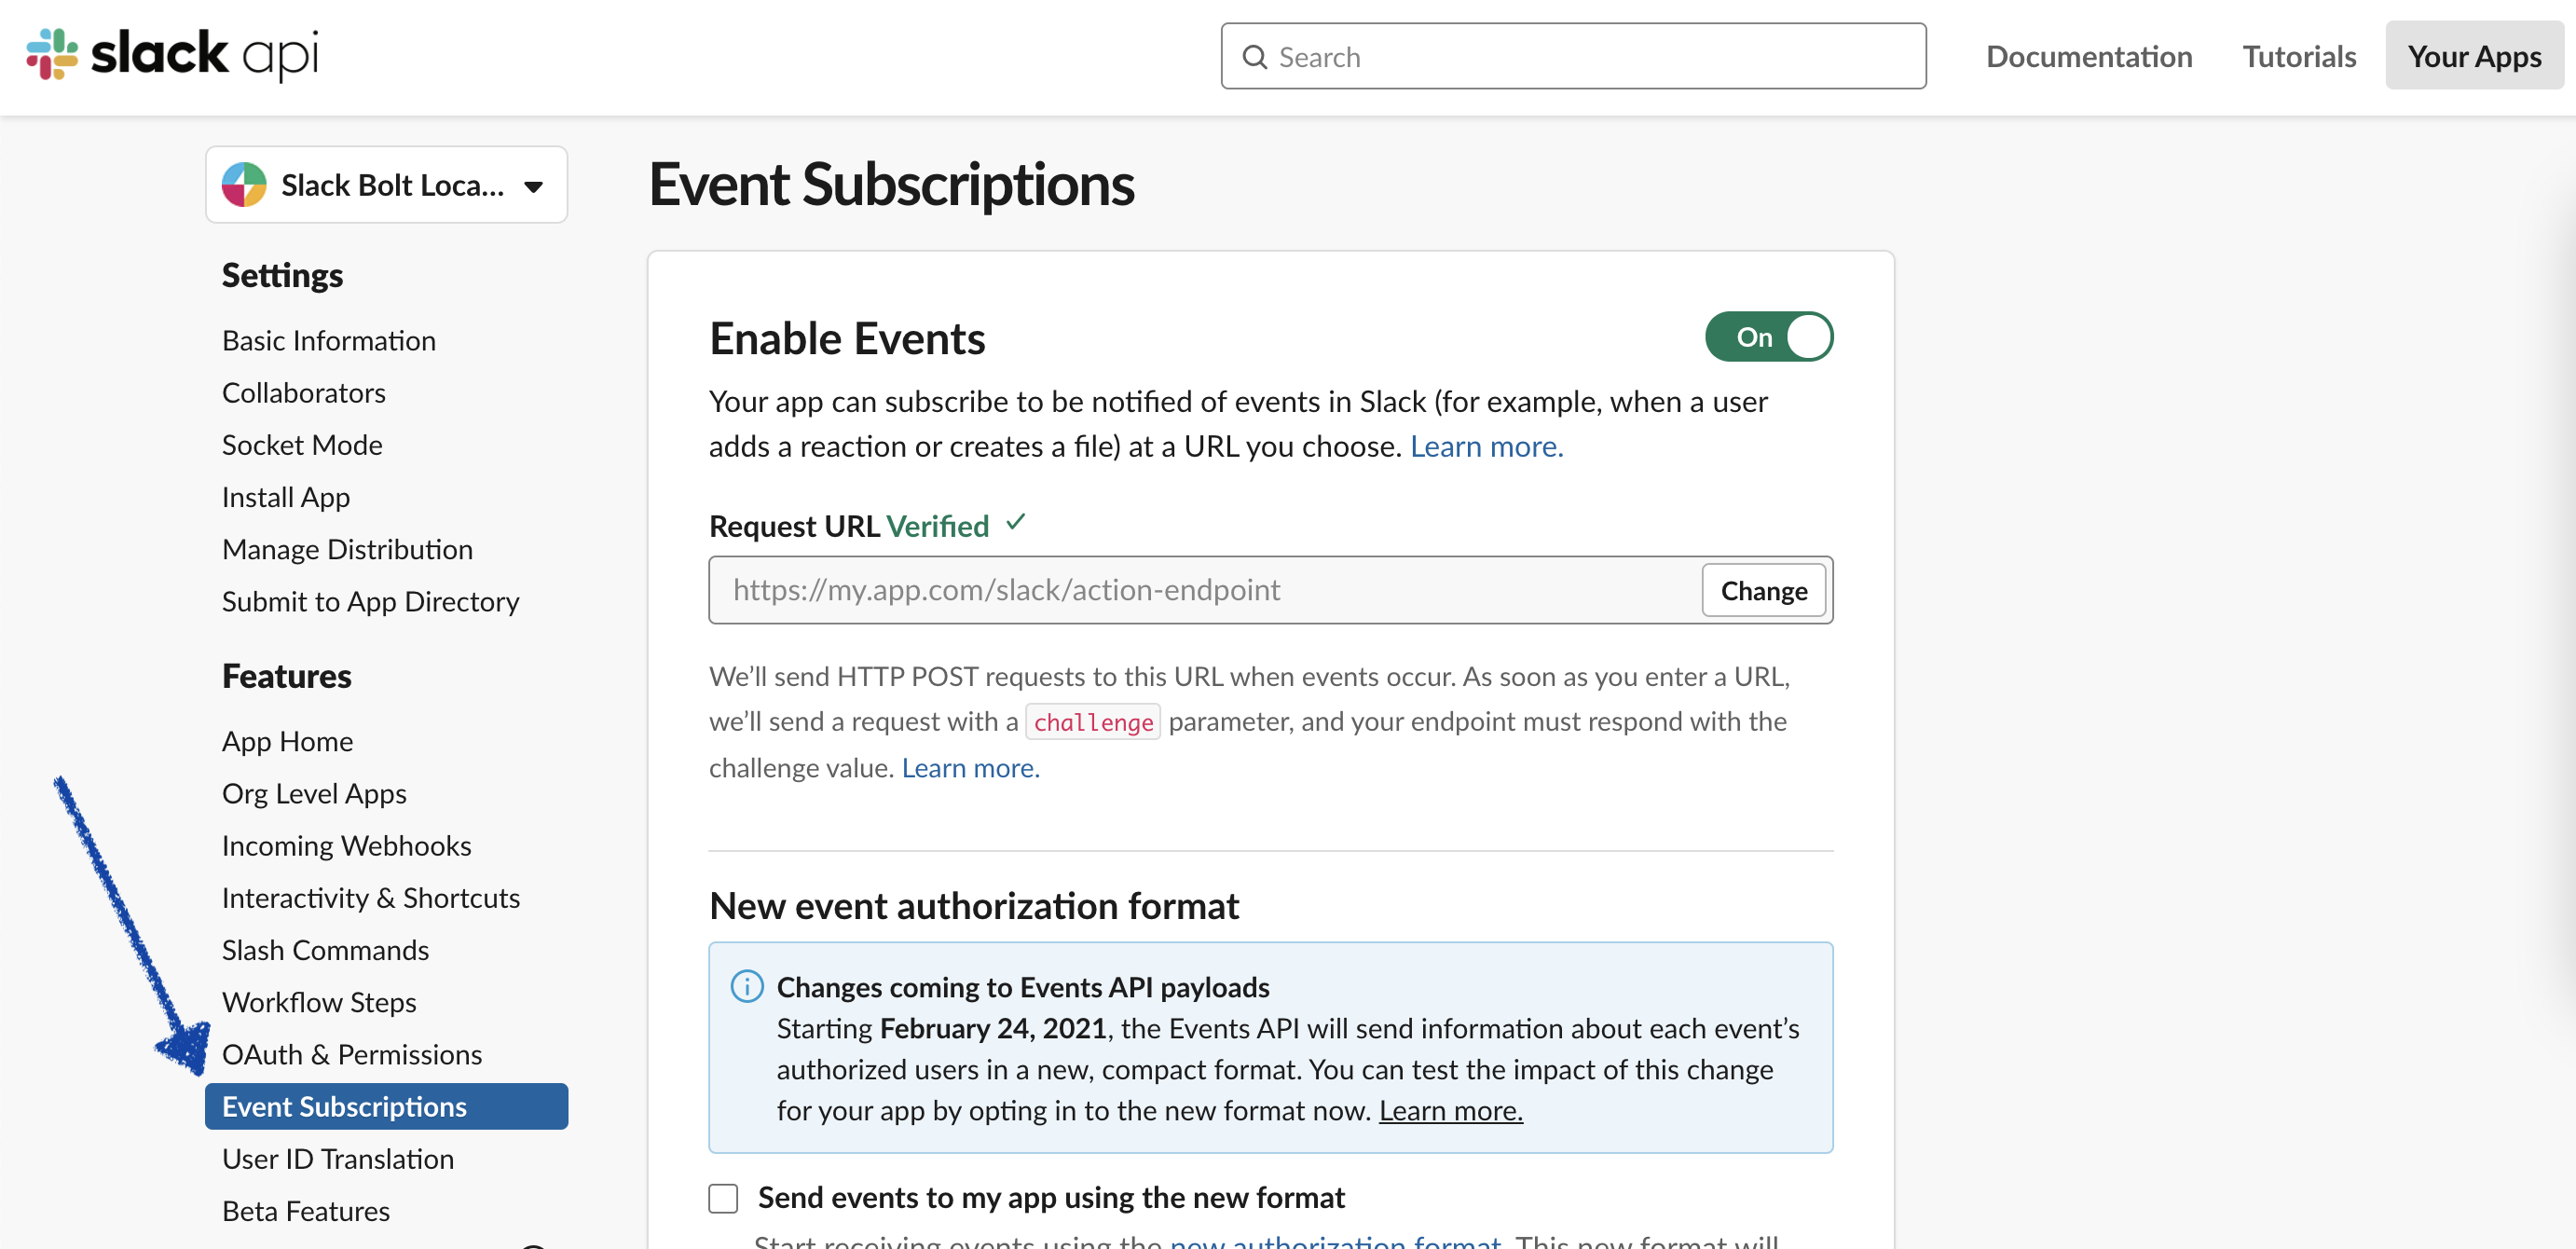Image resolution: width=2576 pixels, height=1249 pixels.
Task: Click the colorful Slack Bolt app icon
Action: (x=243, y=184)
